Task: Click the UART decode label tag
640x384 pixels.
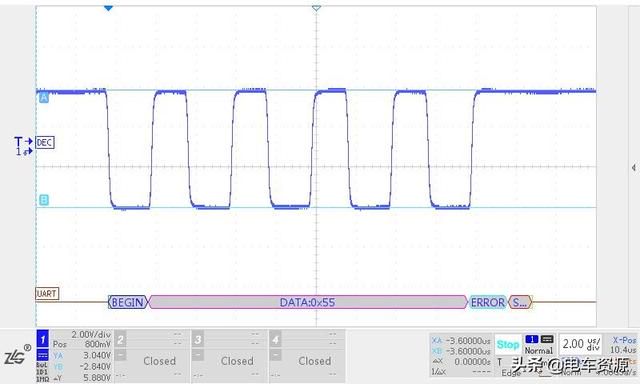Action: point(47,294)
